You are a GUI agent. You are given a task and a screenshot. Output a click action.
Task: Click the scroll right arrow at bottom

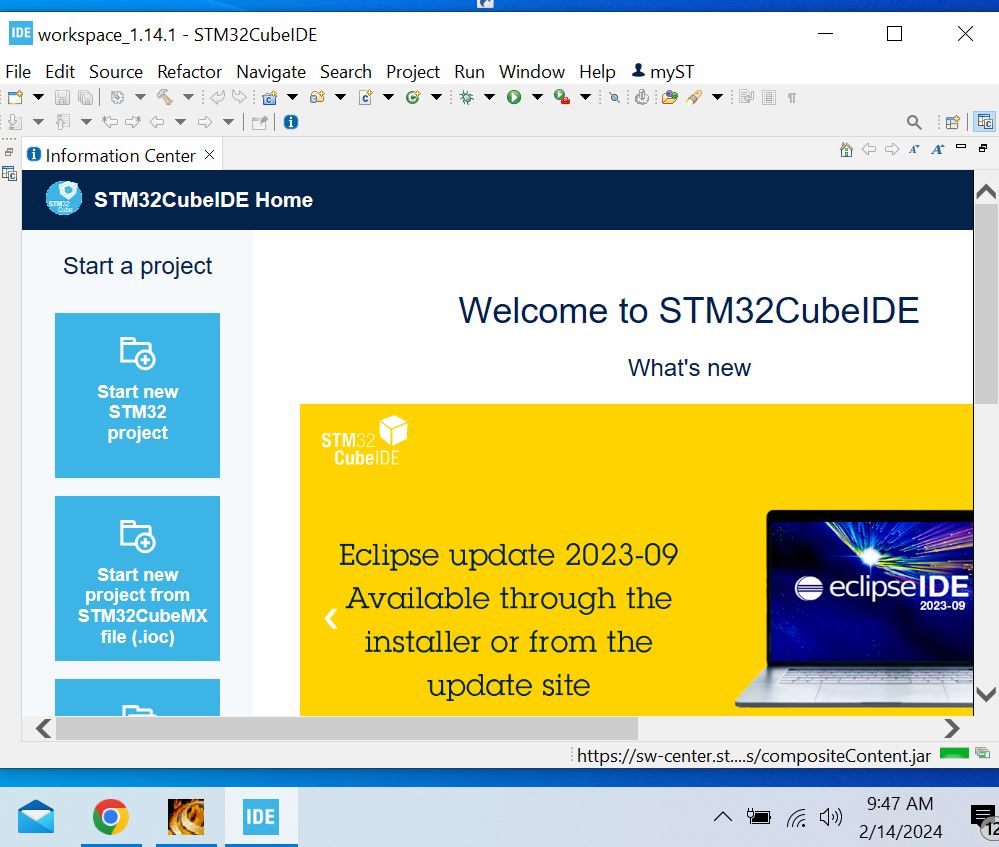(951, 728)
